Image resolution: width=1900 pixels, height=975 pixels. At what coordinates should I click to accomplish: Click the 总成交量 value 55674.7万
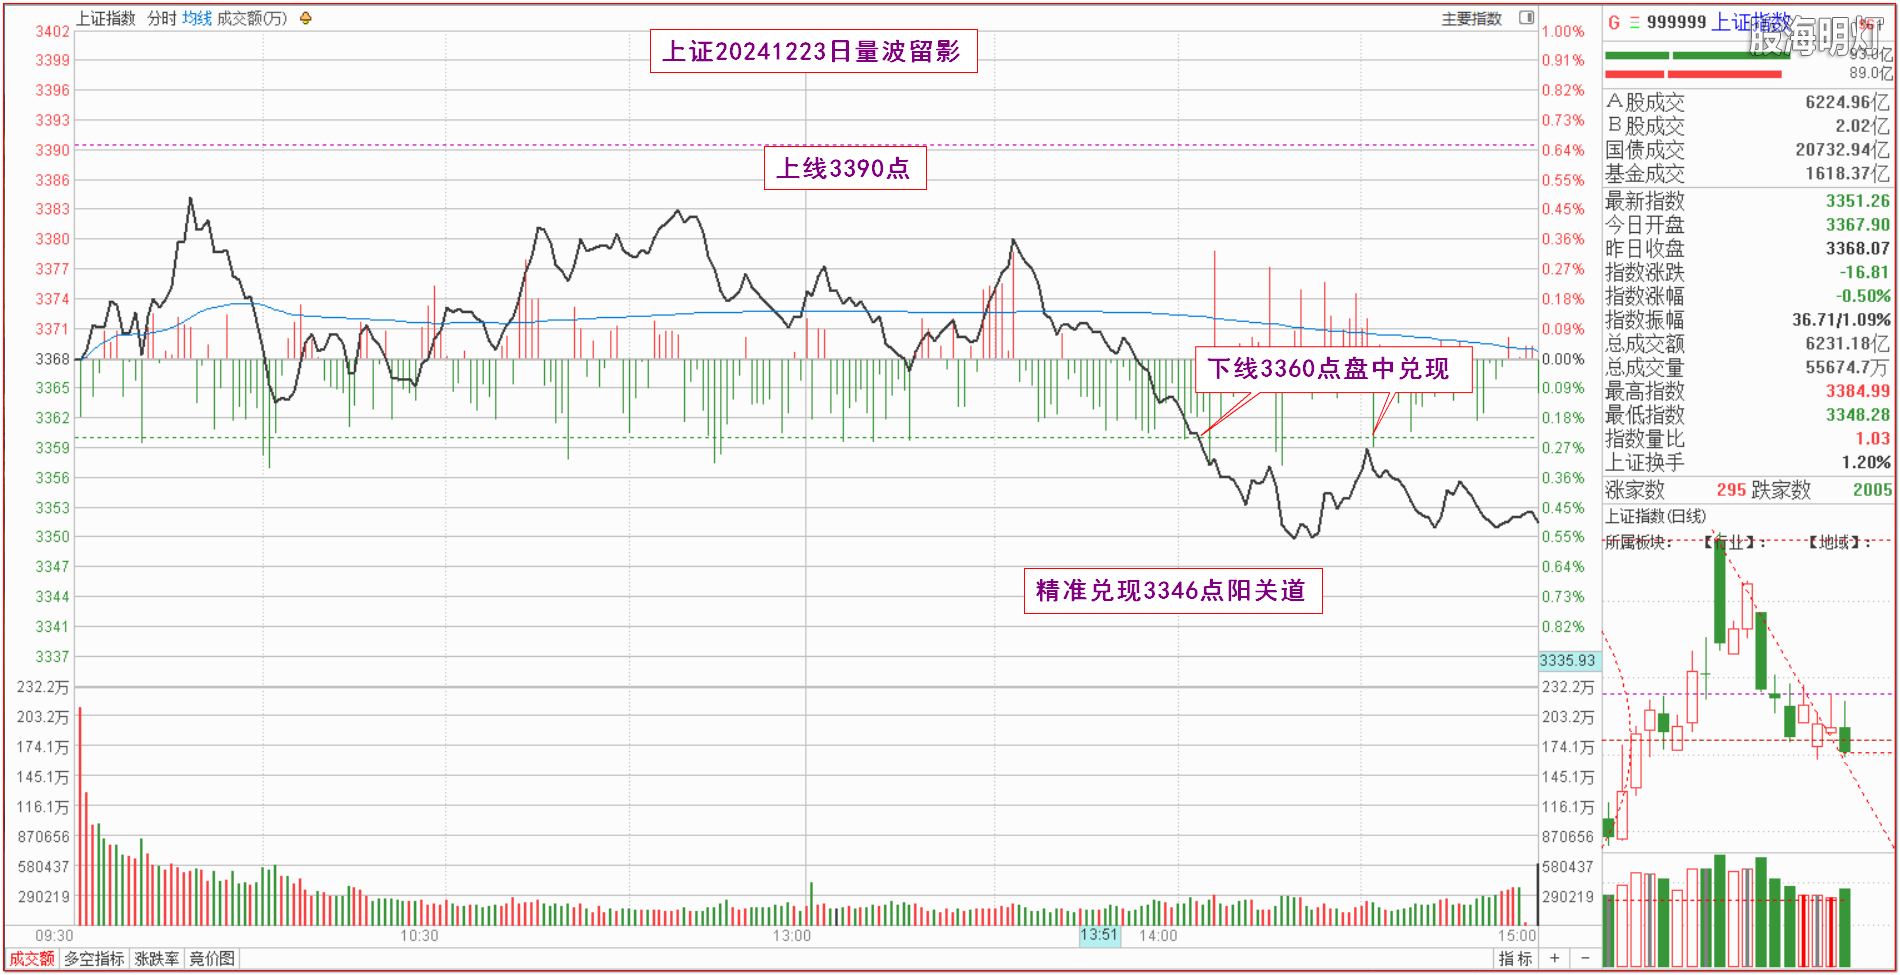1848,367
